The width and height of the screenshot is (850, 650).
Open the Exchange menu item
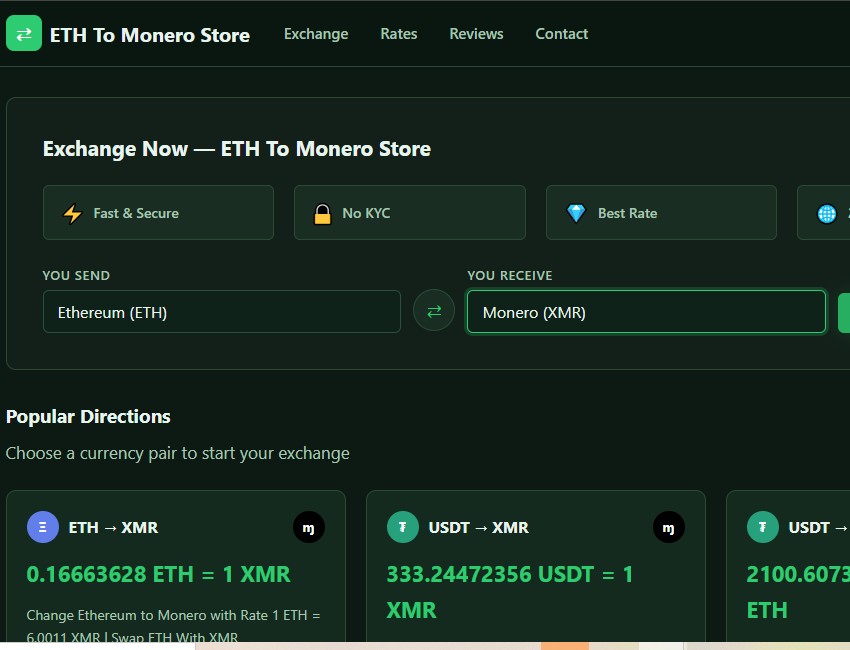(316, 33)
